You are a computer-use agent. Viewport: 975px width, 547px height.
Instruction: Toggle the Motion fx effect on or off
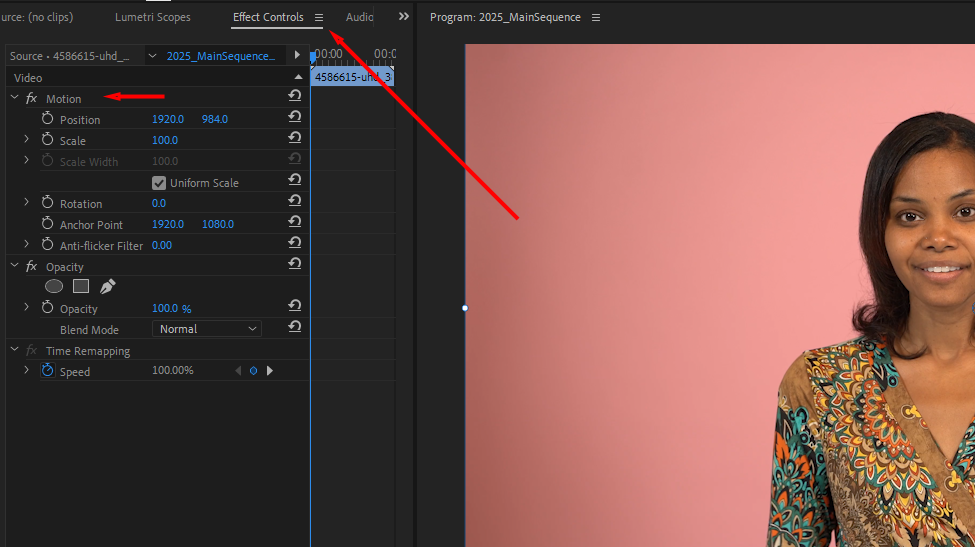tap(31, 99)
